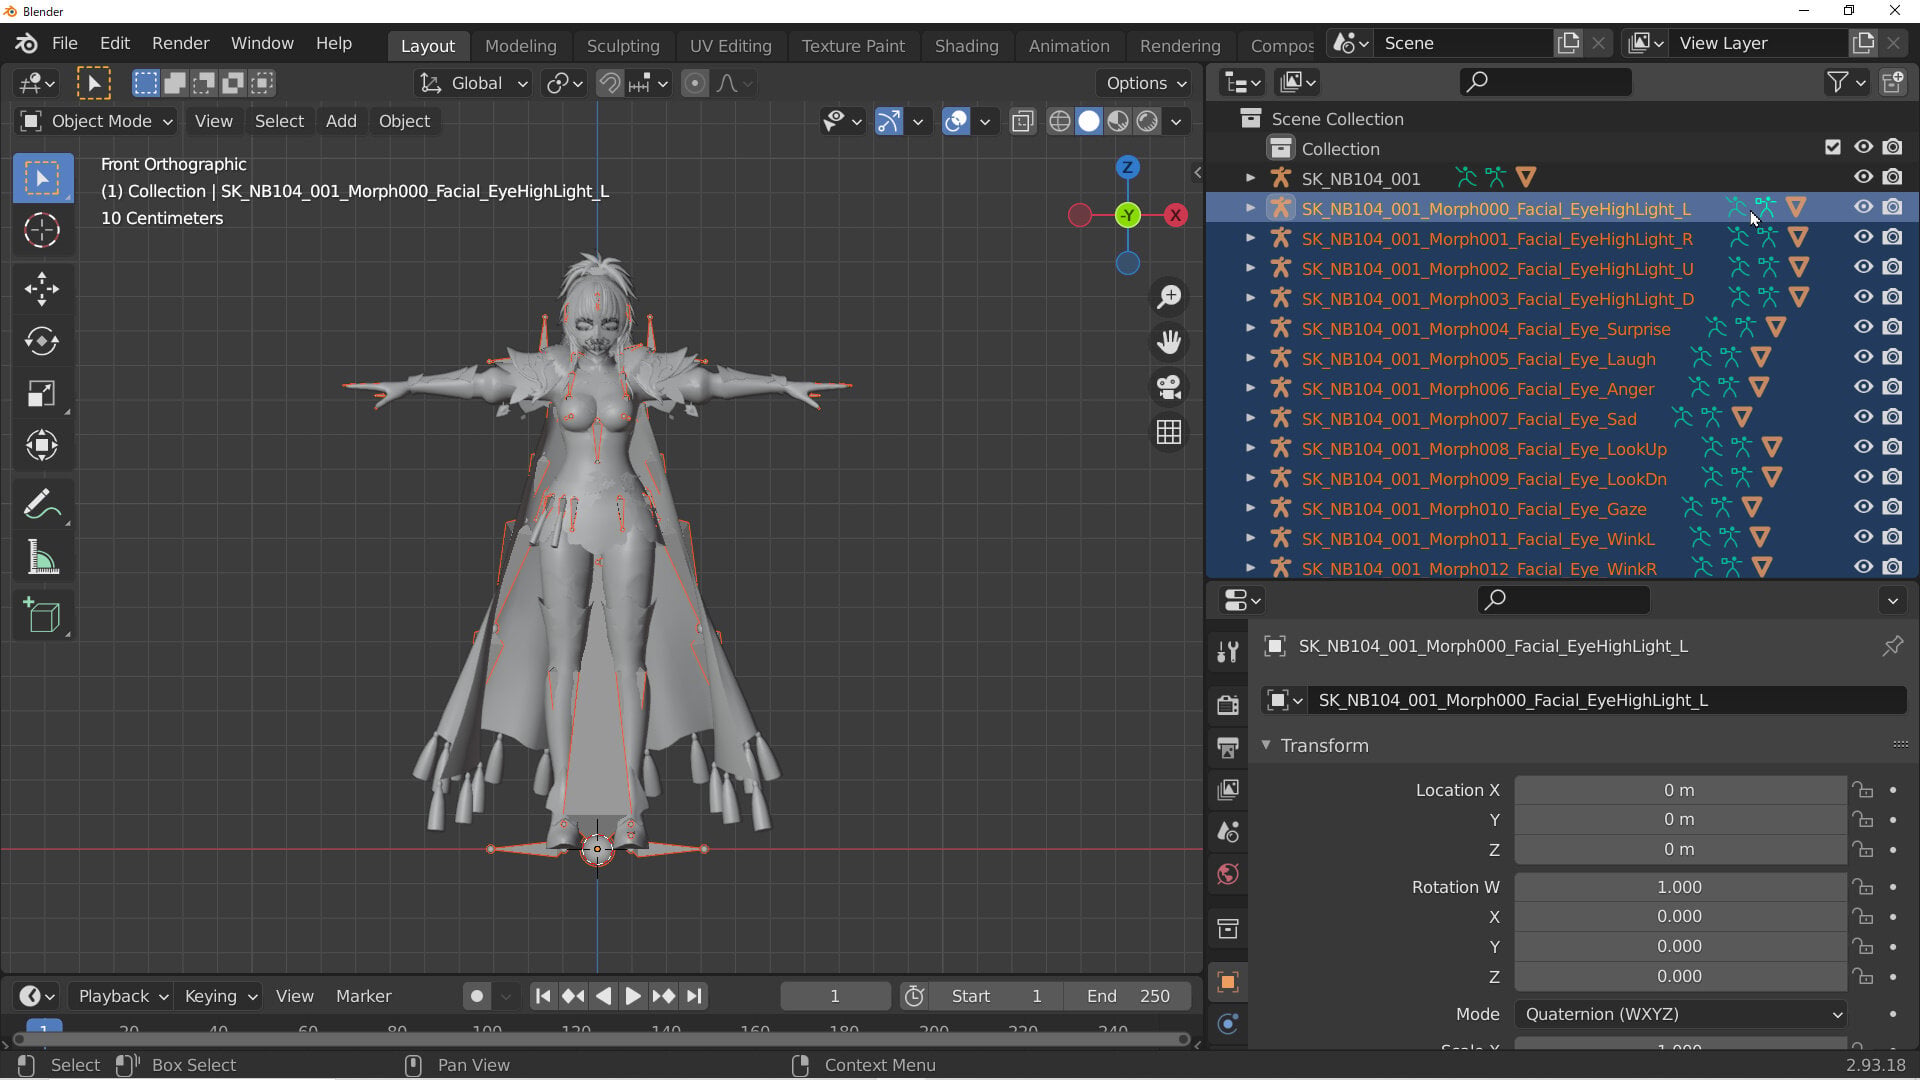The height and width of the screenshot is (1080, 1920).
Task: Open Object Mode dropdown
Action: pos(97,122)
